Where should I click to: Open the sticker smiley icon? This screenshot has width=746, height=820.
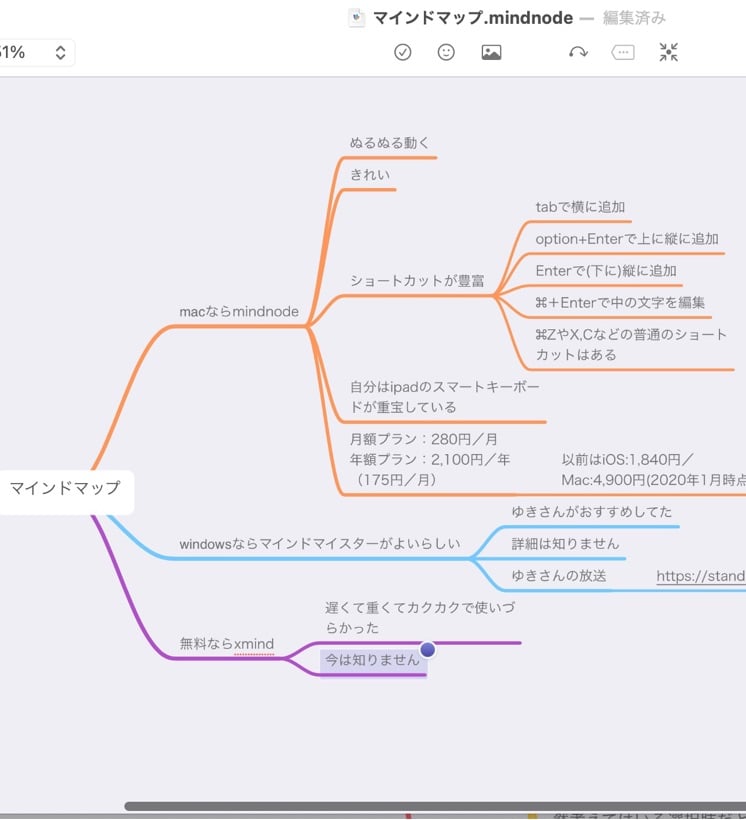[446, 52]
